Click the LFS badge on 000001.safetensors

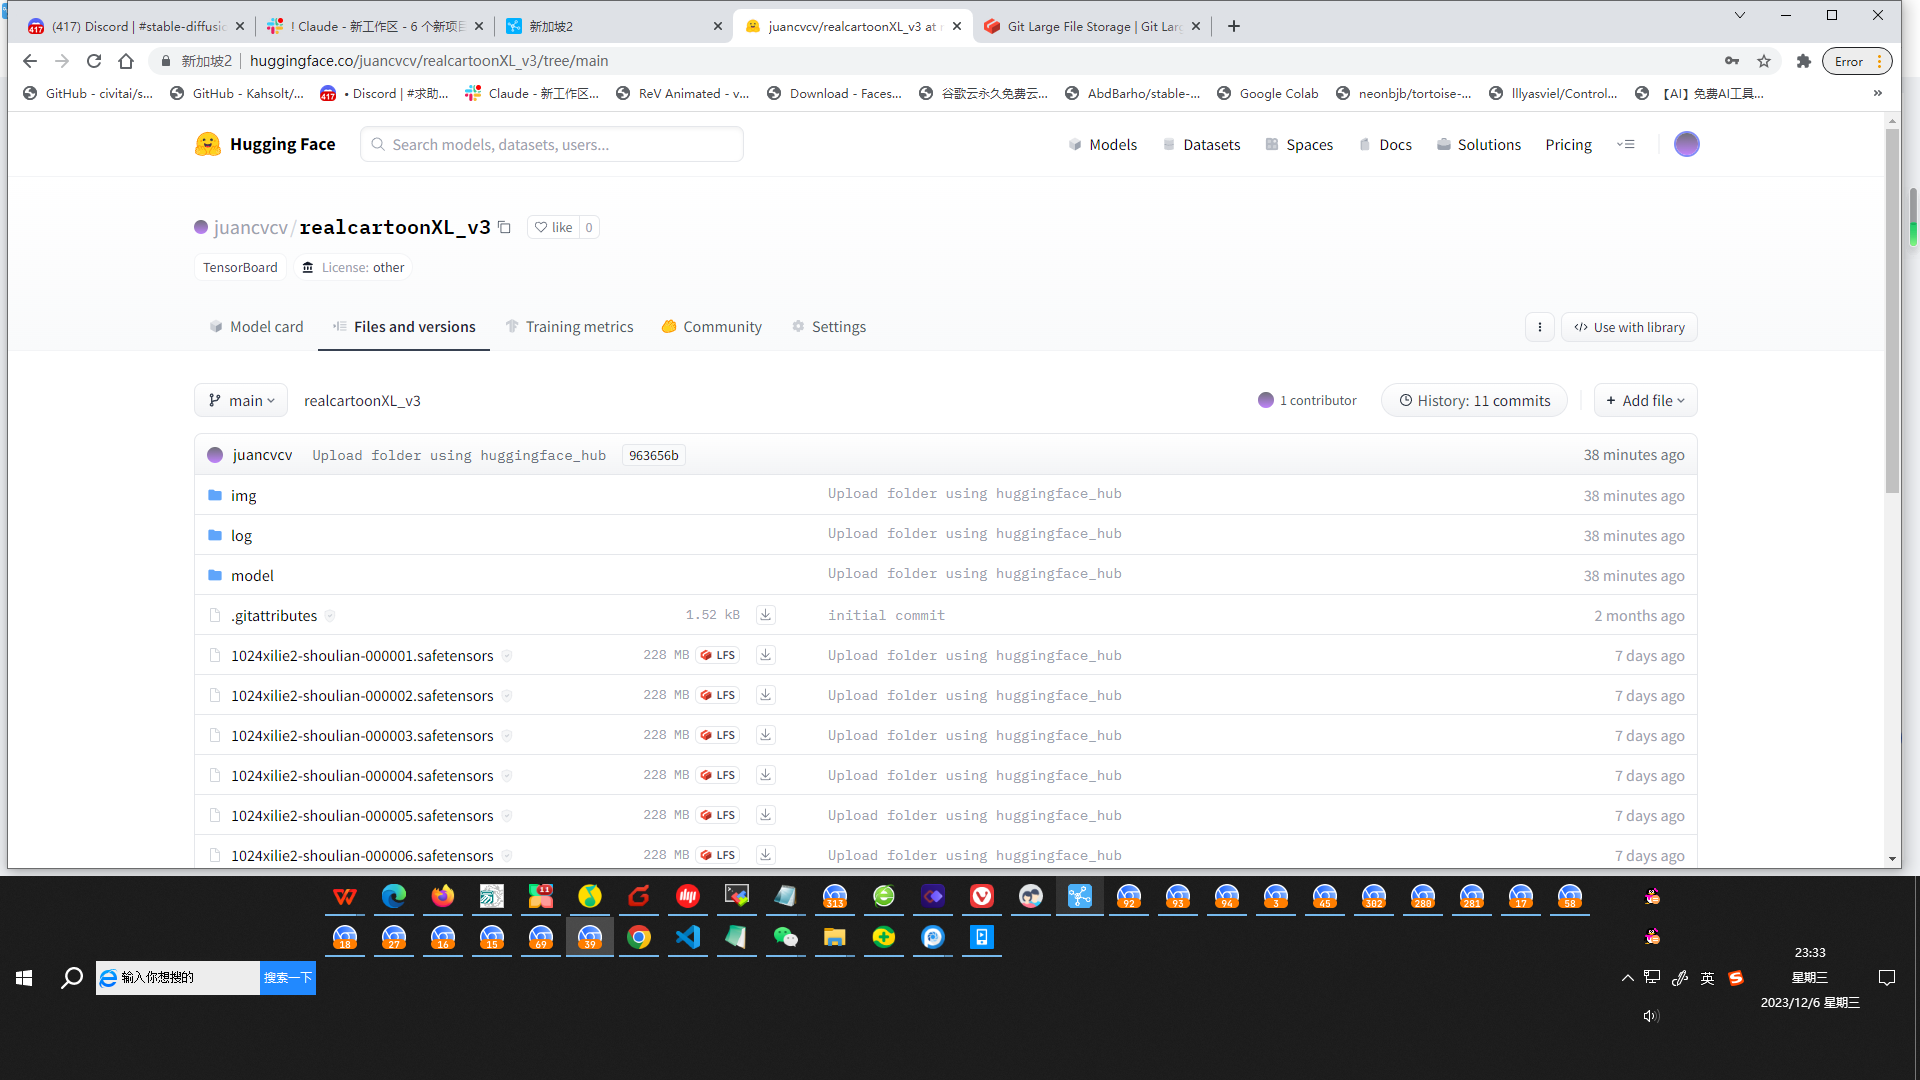[718, 655]
